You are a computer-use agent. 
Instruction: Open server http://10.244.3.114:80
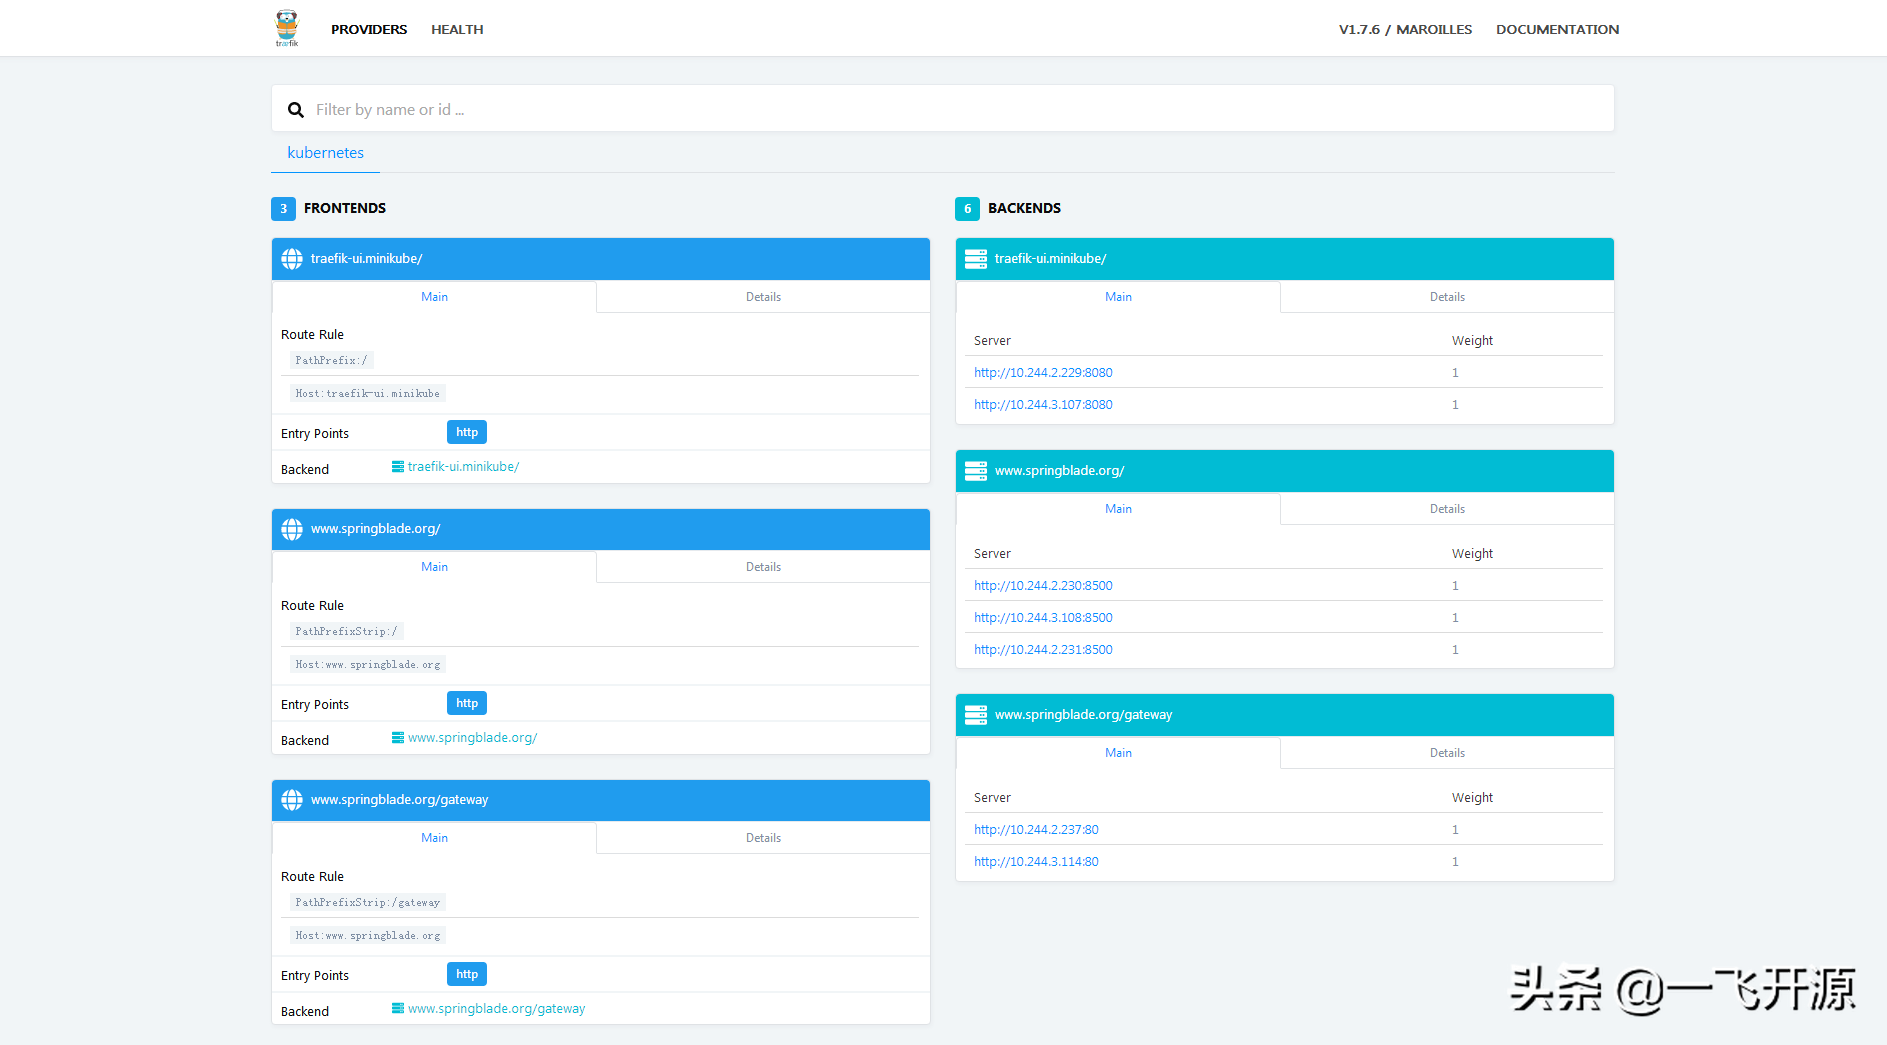point(1036,862)
